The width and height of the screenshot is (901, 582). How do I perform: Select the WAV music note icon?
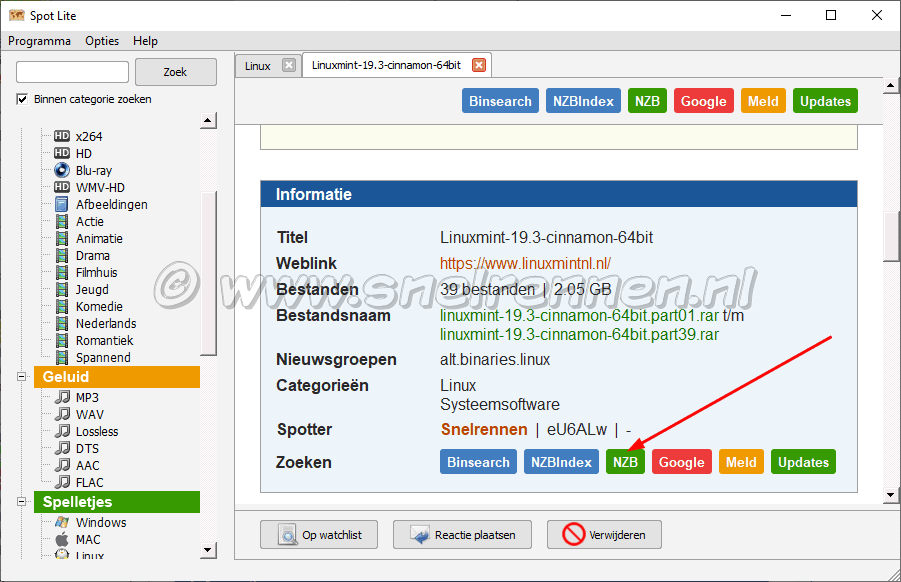point(62,414)
